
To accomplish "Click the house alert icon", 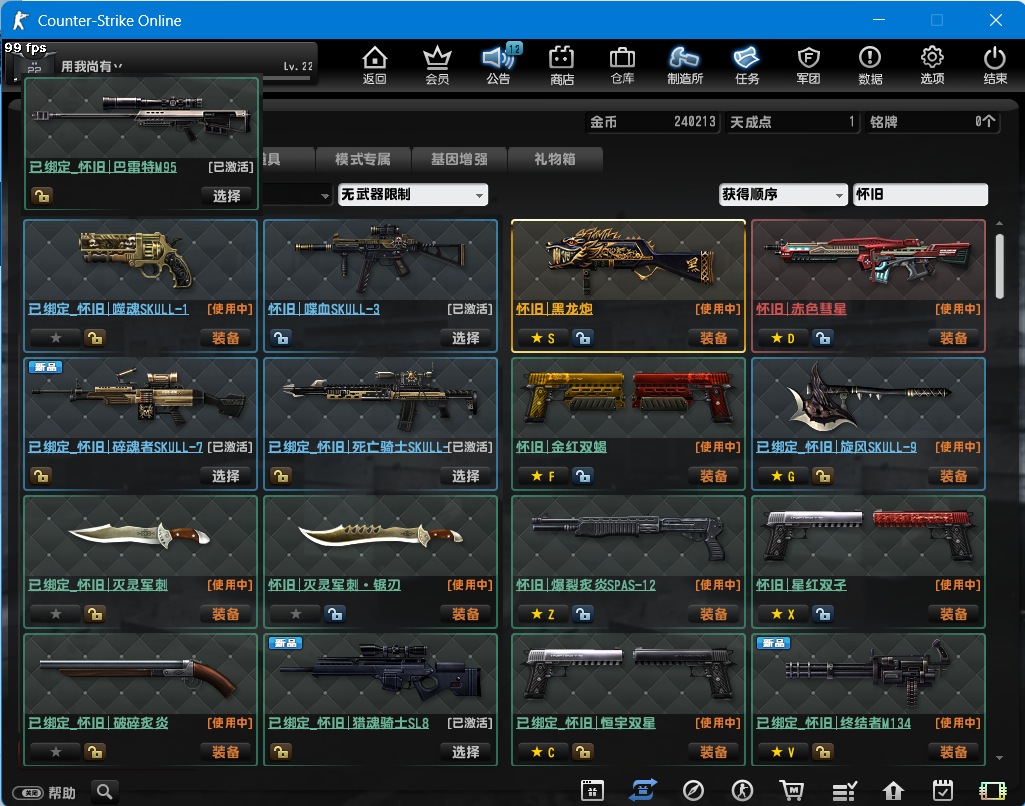I will point(893,791).
